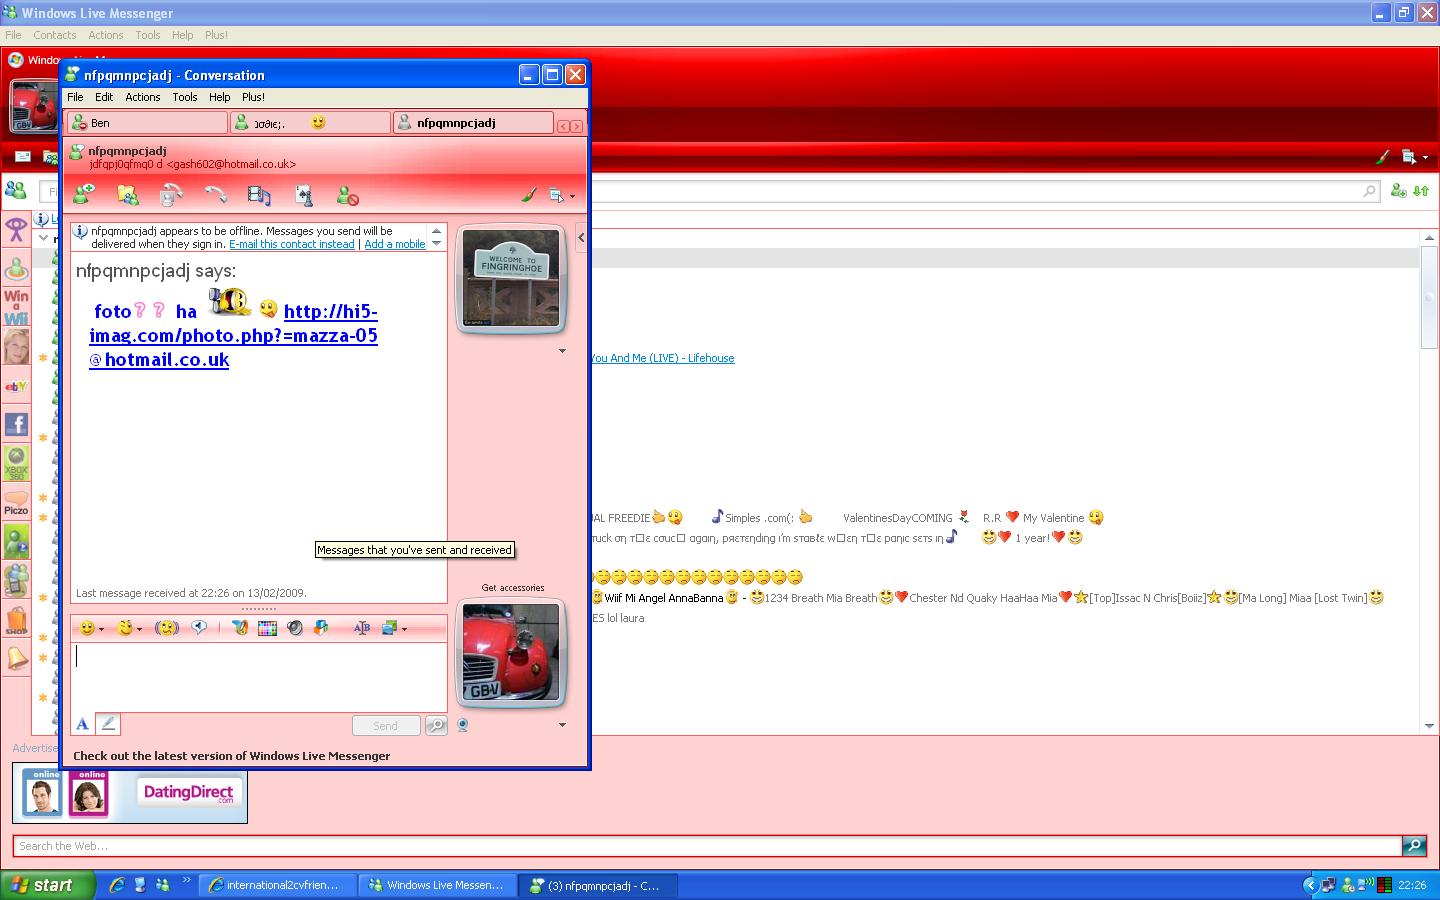Image resolution: width=1440 pixels, height=900 pixels.
Task: Switch to nfpqmnpcjadj conversation tab
Action: click(x=473, y=122)
